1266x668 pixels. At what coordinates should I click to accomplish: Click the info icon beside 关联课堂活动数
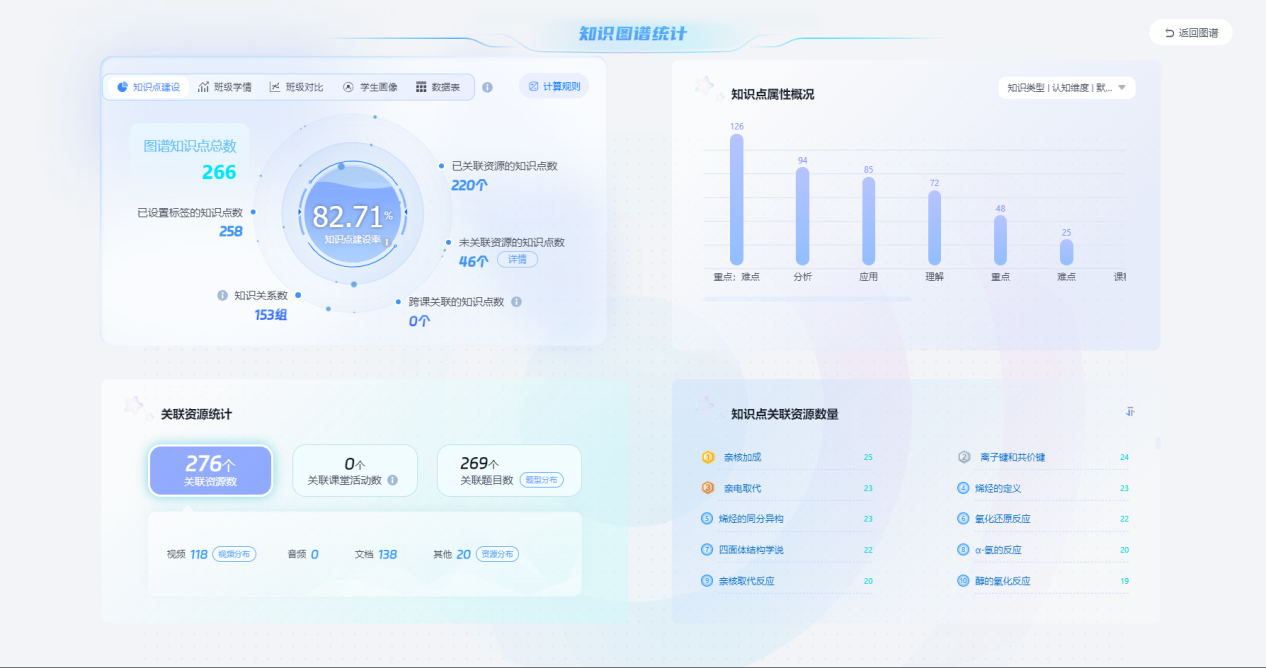(392, 480)
